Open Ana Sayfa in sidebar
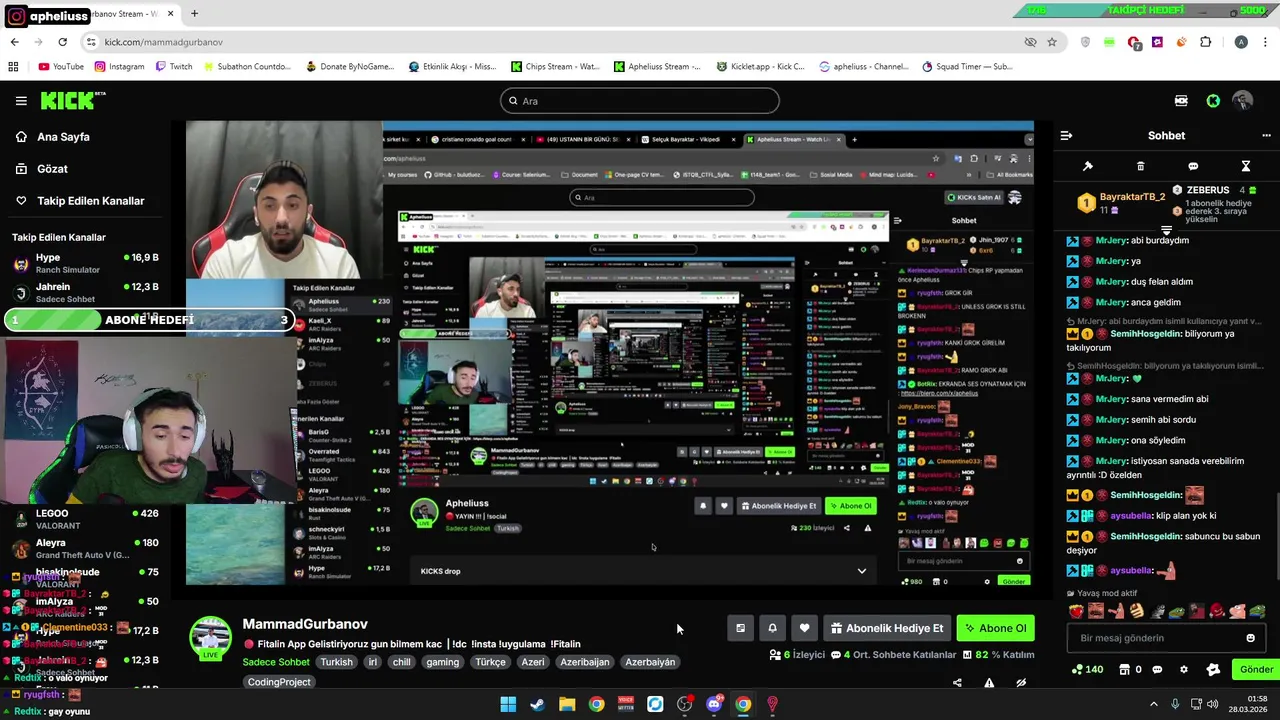 point(63,137)
